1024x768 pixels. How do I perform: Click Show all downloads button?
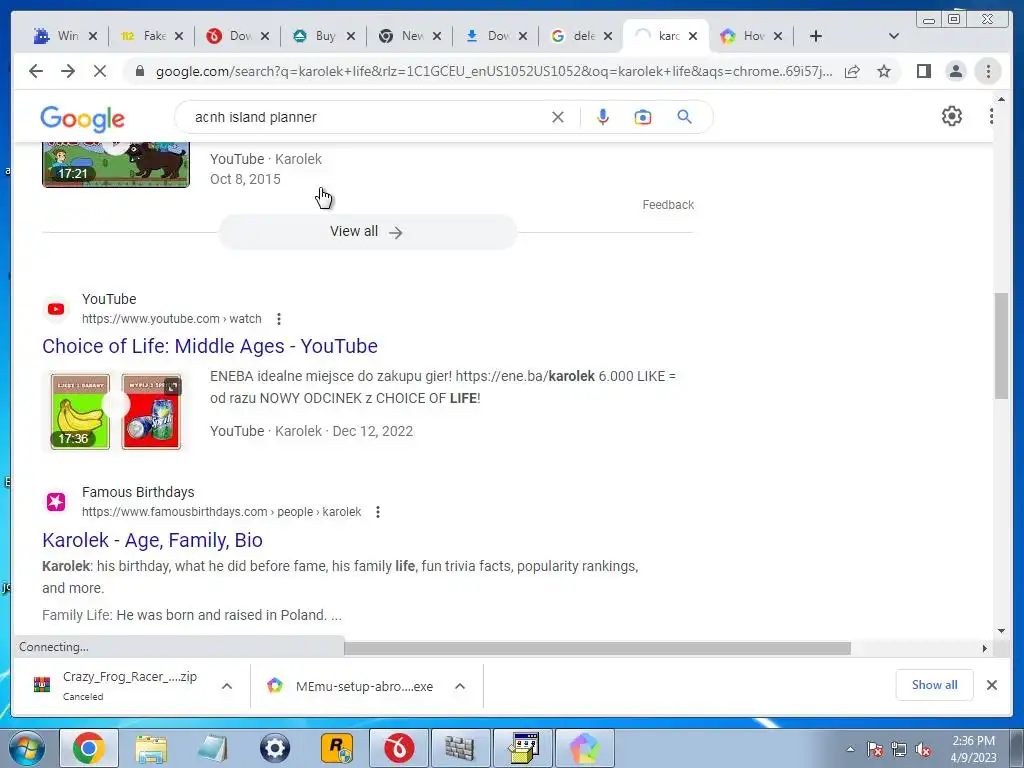coord(935,685)
